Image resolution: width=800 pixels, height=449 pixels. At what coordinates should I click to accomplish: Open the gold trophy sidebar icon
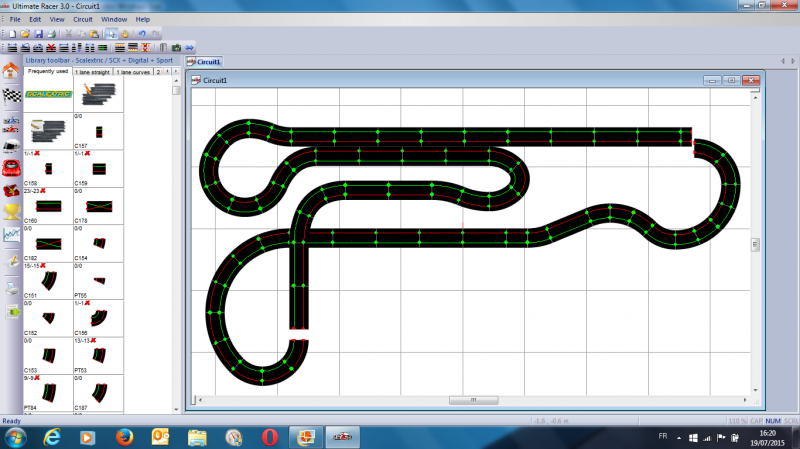click(x=11, y=208)
